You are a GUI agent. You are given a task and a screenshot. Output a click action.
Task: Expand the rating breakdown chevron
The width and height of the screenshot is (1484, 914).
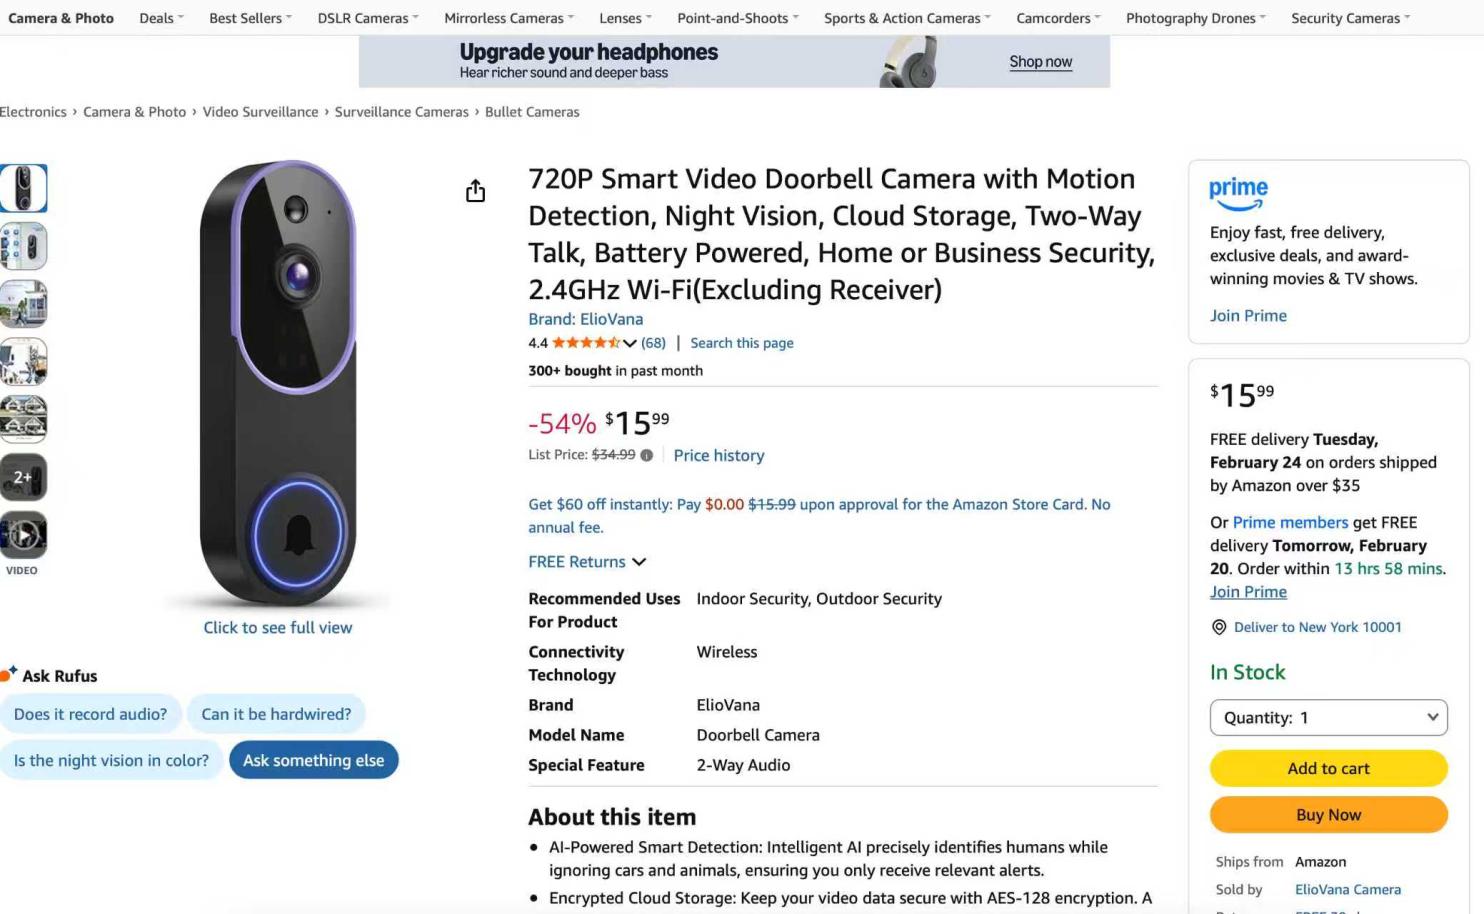click(630, 343)
